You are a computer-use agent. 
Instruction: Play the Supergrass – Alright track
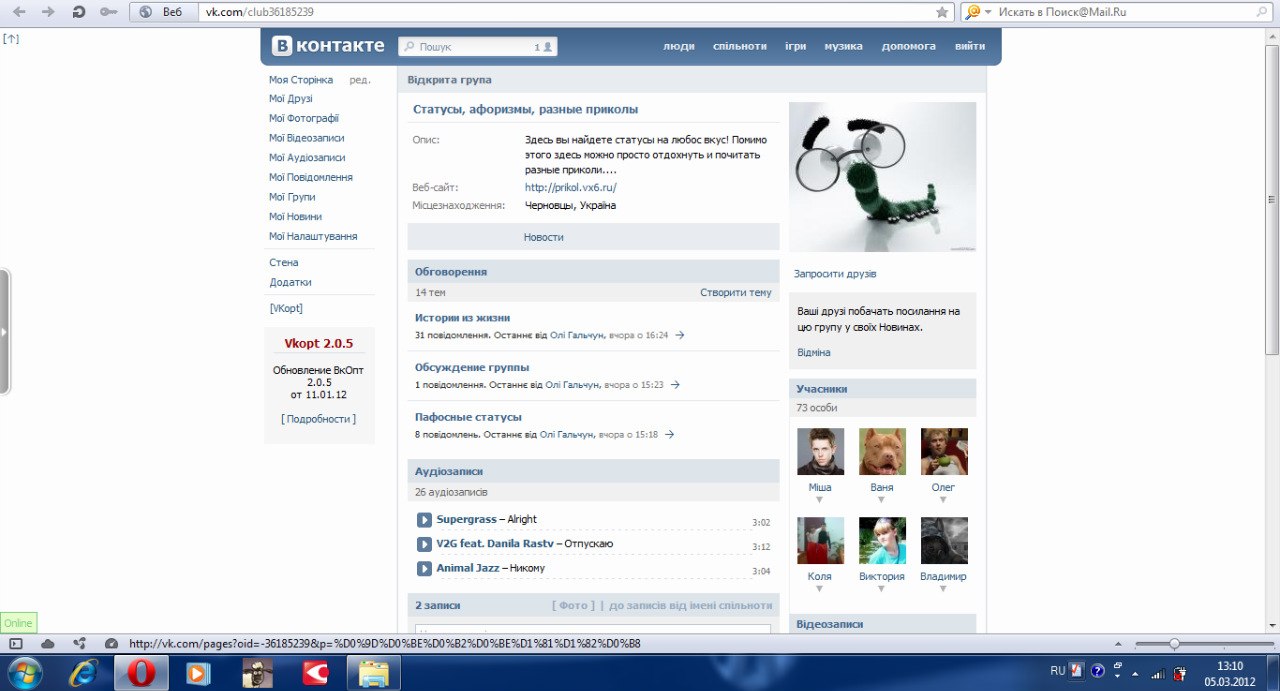424,520
